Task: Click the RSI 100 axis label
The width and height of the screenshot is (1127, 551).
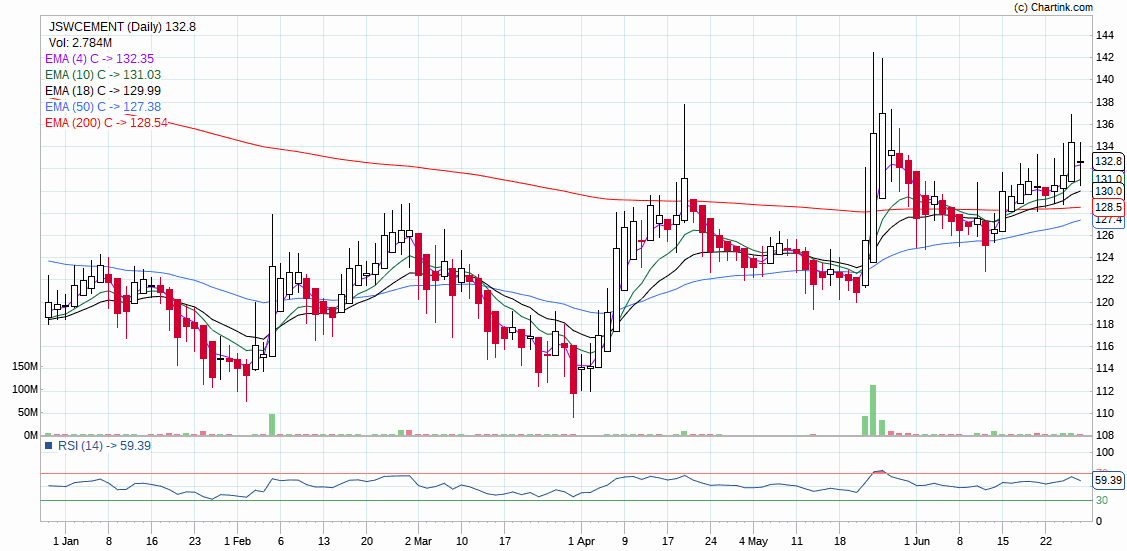Action: pyautogui.click(x=1104, y=452)
